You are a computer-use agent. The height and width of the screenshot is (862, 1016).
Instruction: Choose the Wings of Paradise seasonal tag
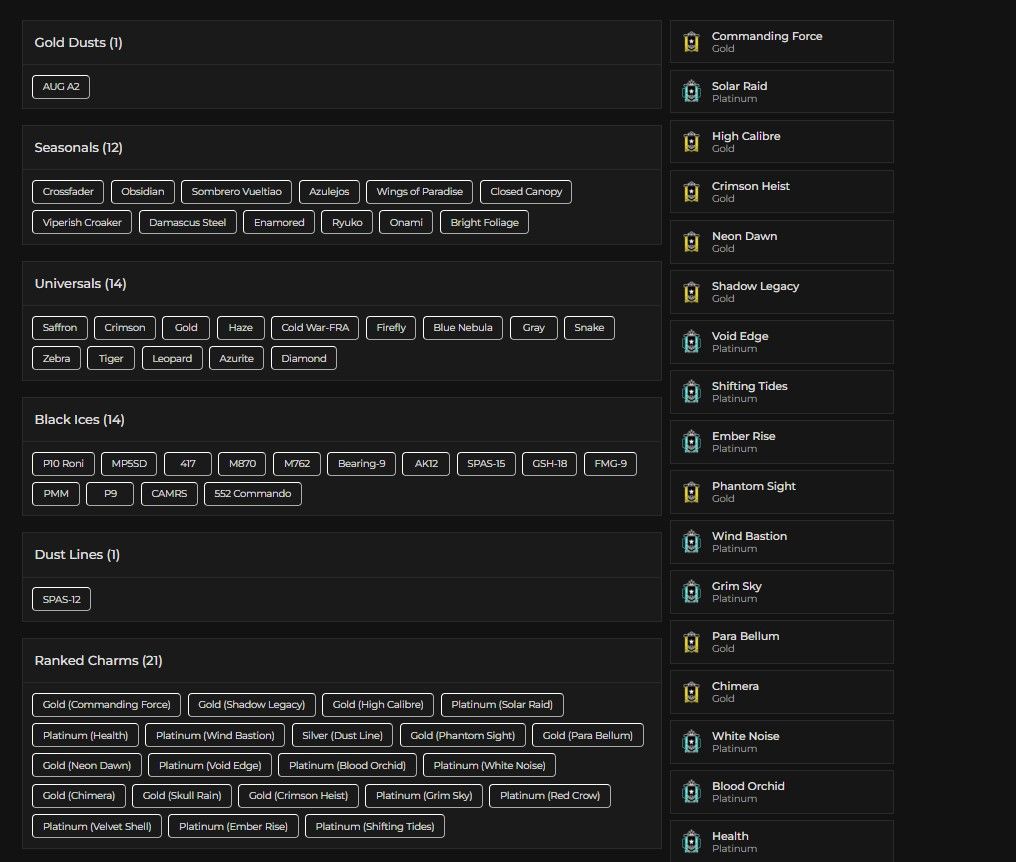tap(419, 192)
